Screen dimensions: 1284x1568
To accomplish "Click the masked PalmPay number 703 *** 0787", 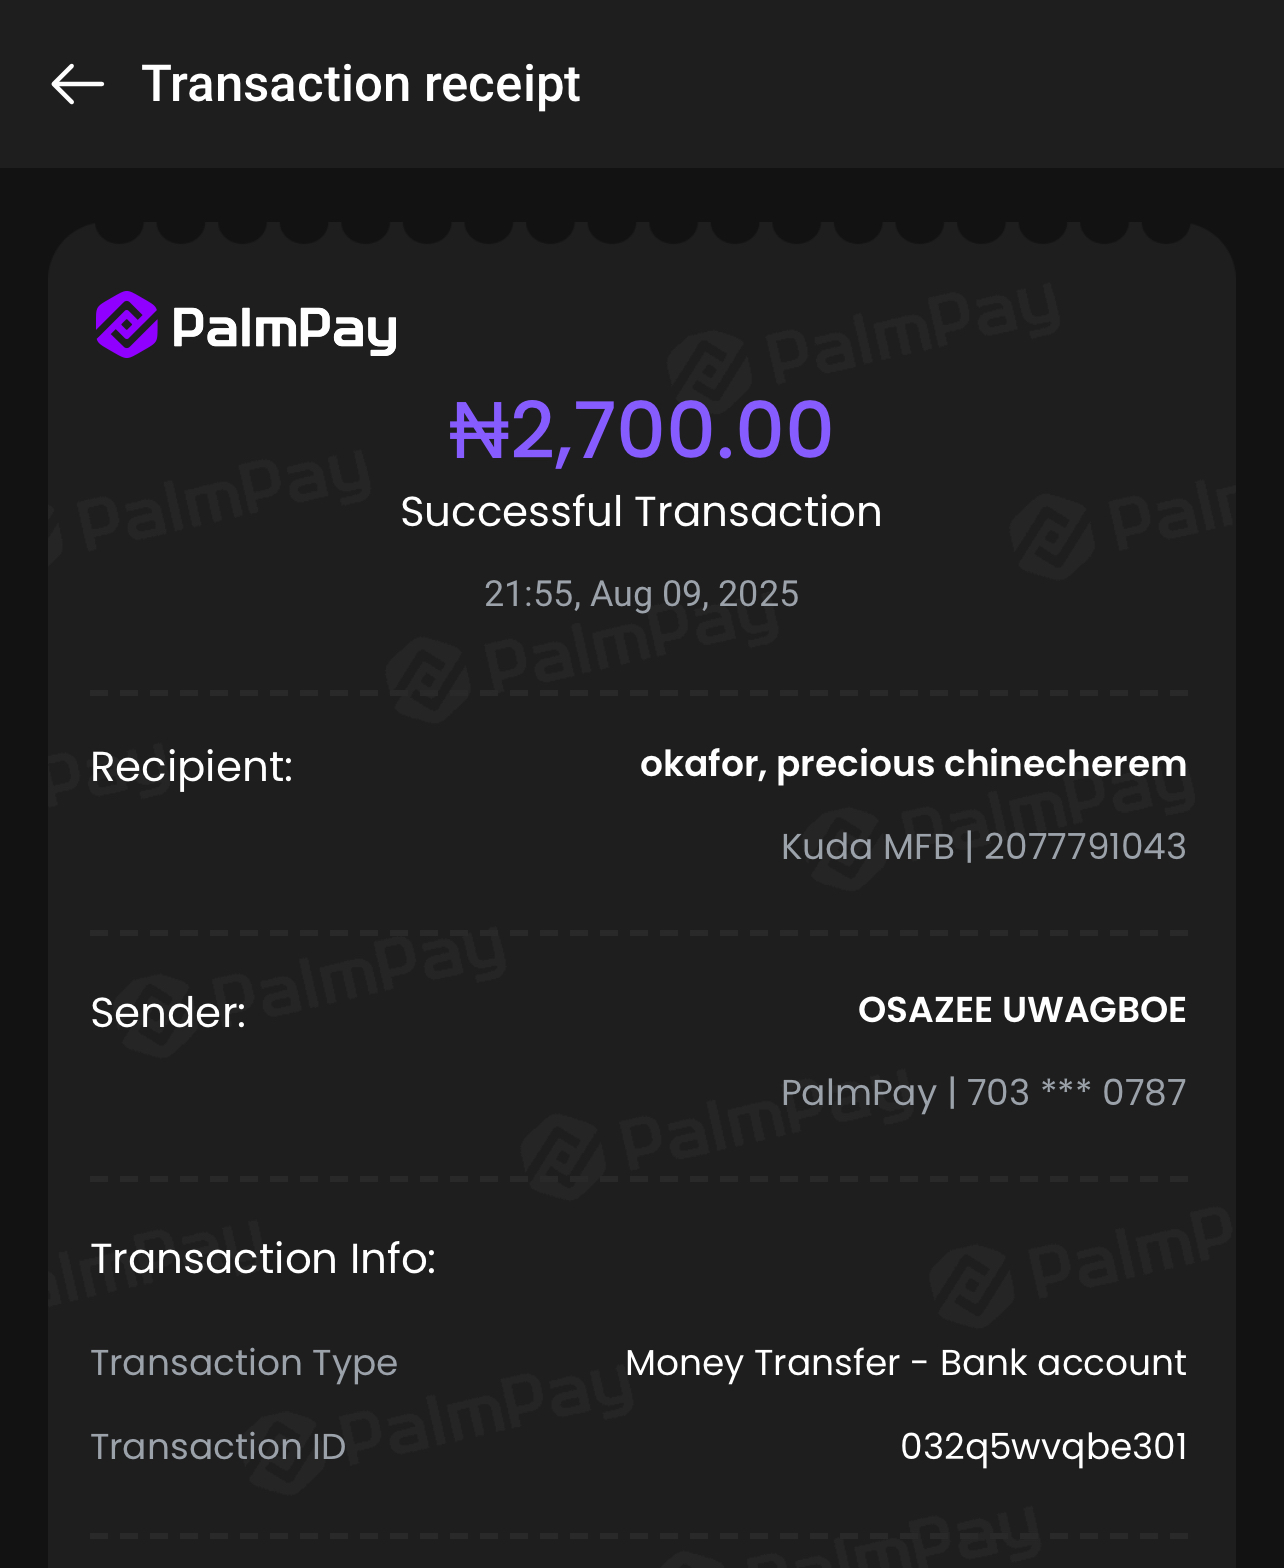I will tap(983, 1093).
